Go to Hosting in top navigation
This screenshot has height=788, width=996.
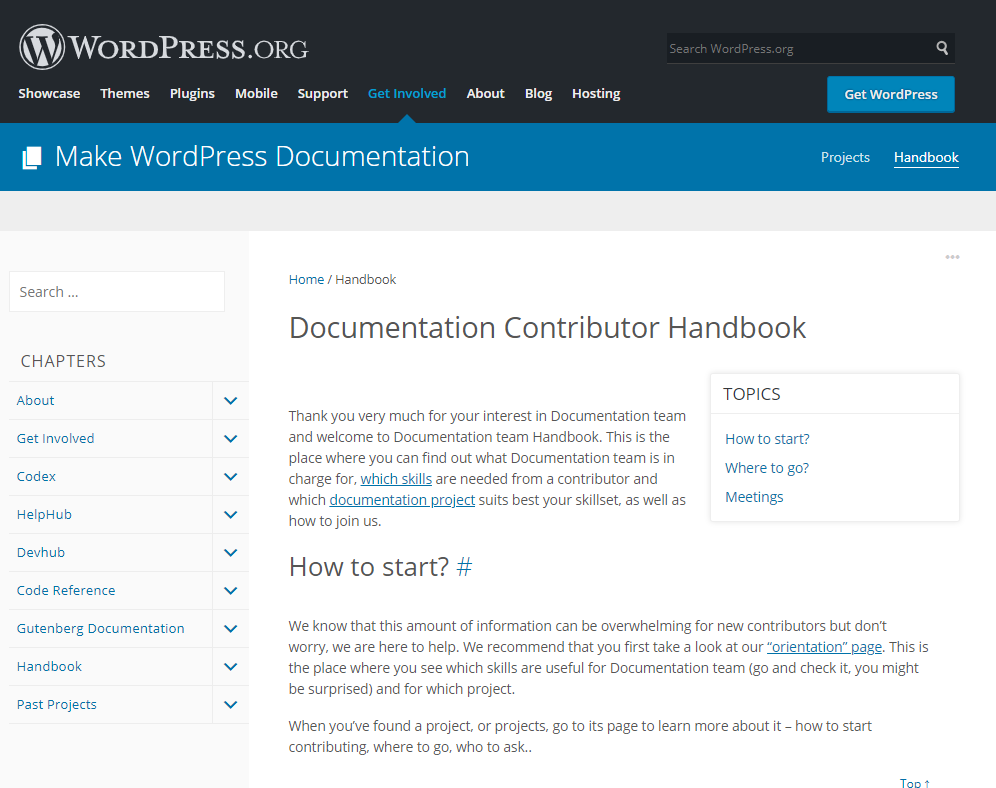pos(596,93)
